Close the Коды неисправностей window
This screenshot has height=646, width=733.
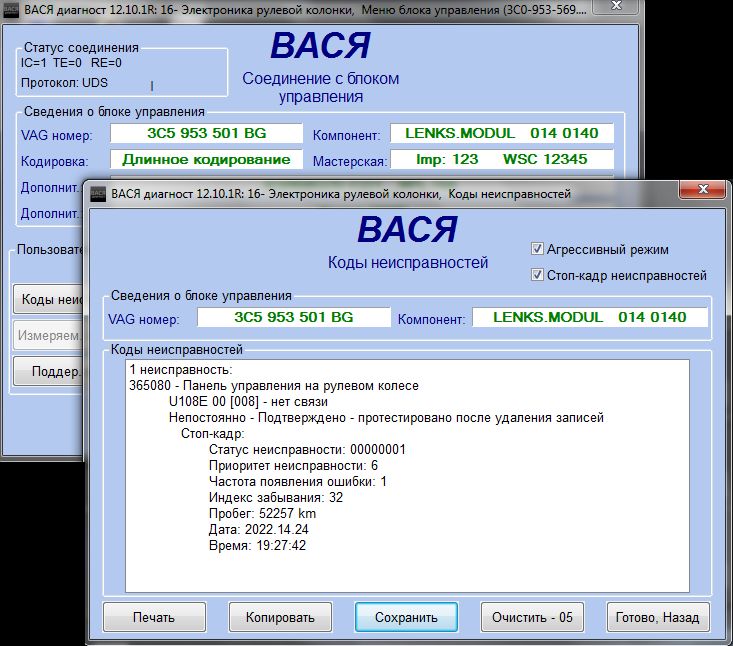pos(703,189)
